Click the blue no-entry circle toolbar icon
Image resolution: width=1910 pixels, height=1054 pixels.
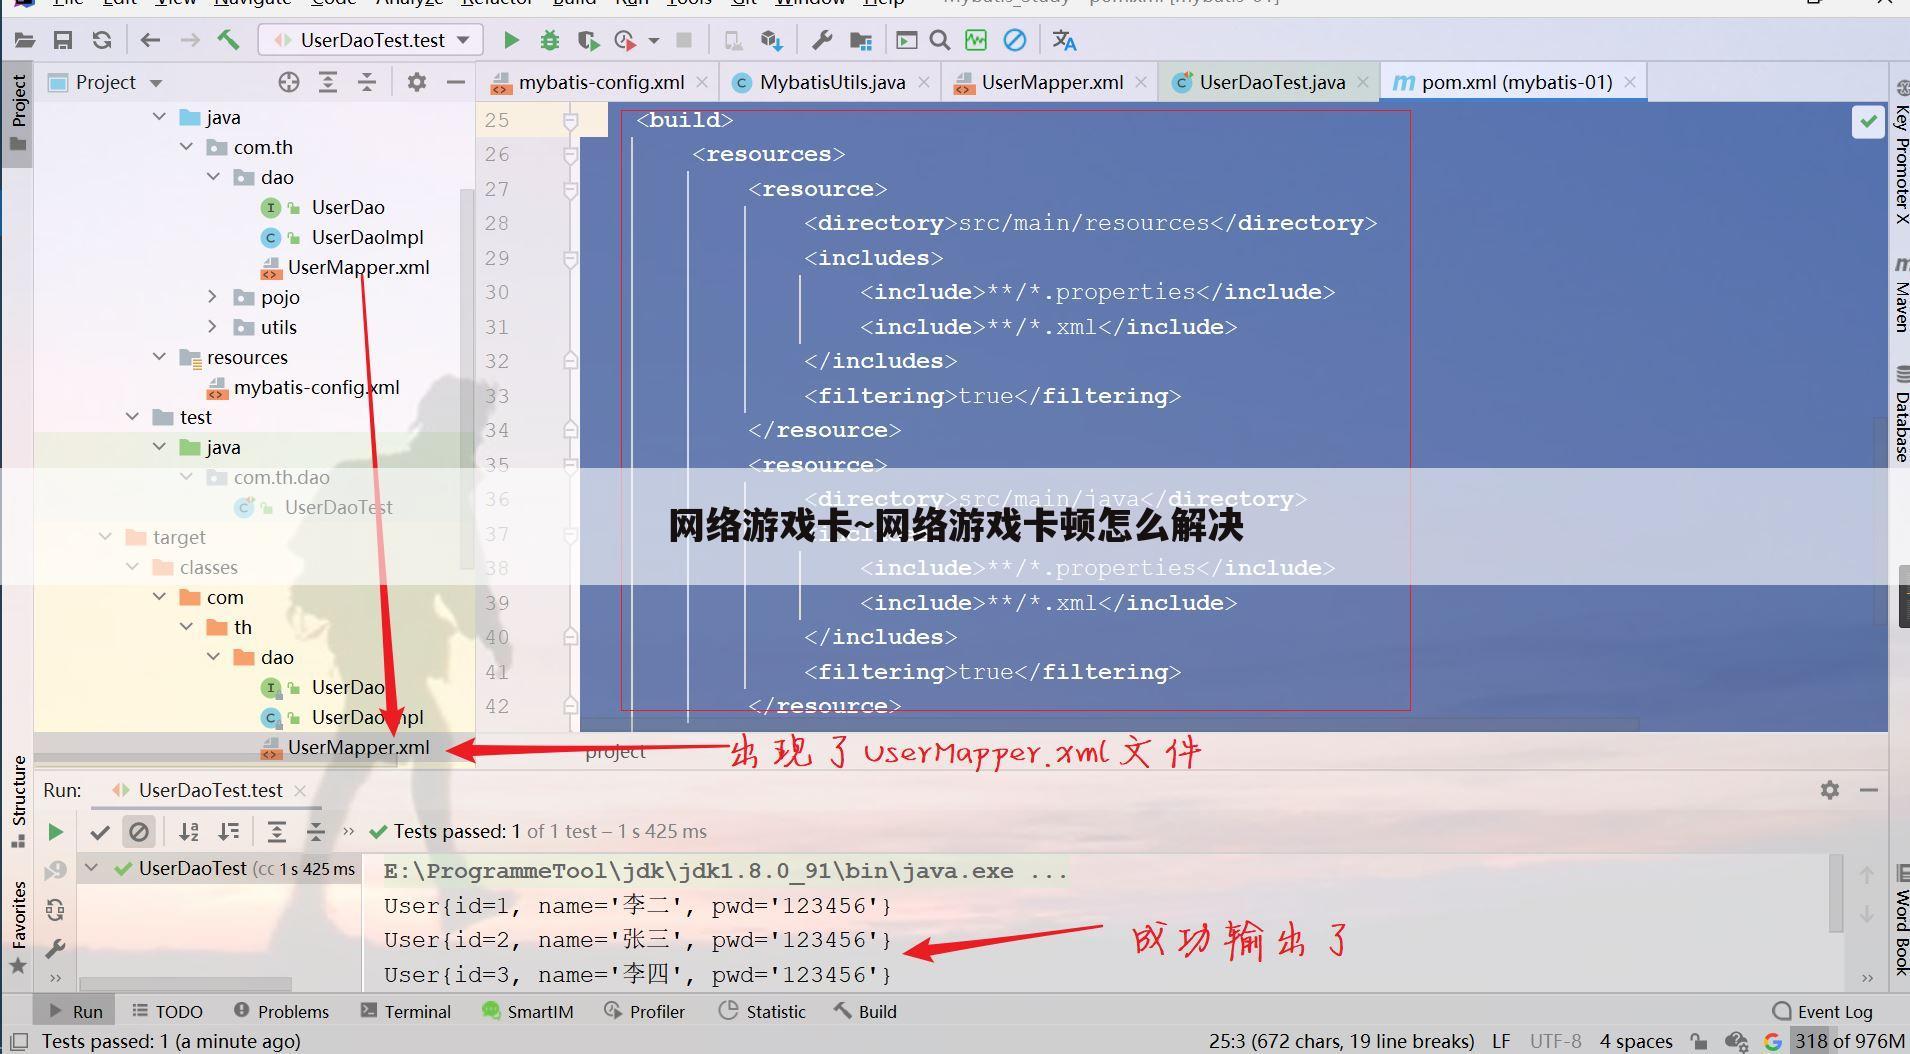pyautogui.click(x=1014, y=40)
